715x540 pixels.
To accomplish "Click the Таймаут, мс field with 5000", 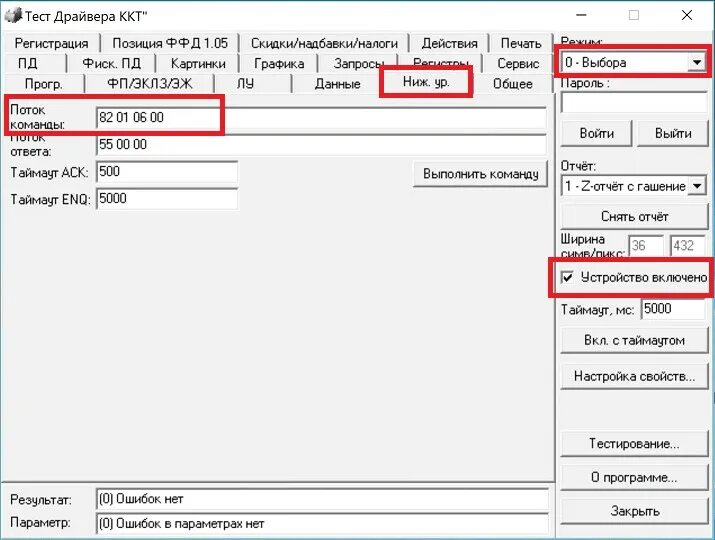I will 673,309.
